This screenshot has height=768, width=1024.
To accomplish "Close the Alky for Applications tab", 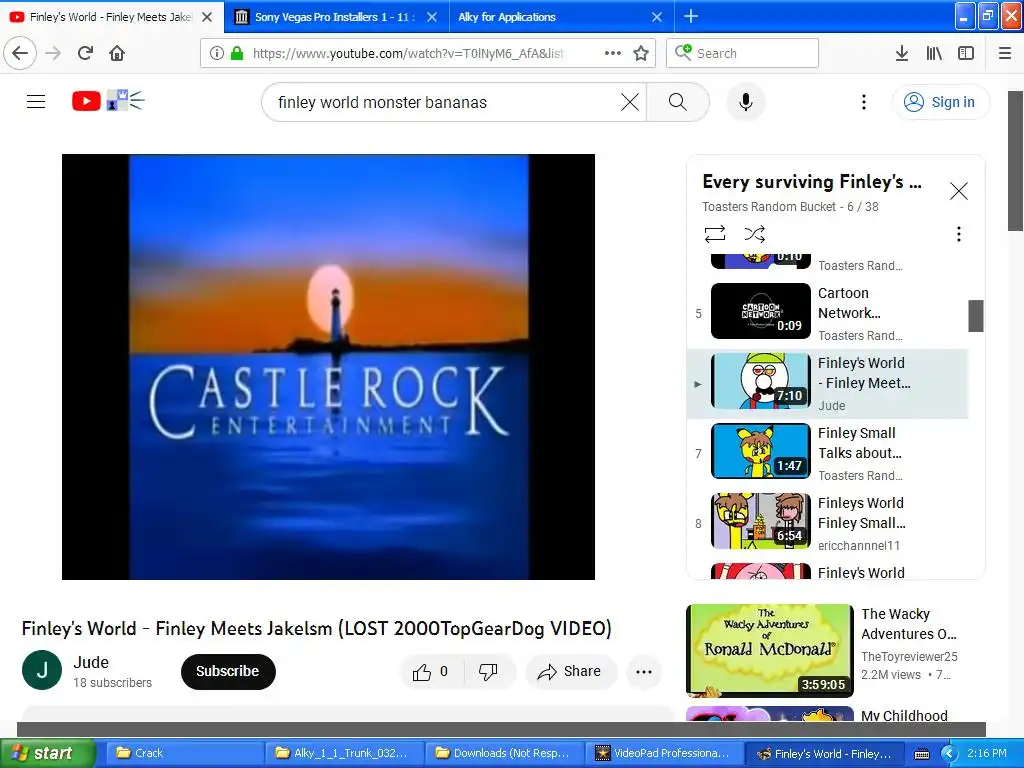I will pyautogui.click(x=657, y=17).
